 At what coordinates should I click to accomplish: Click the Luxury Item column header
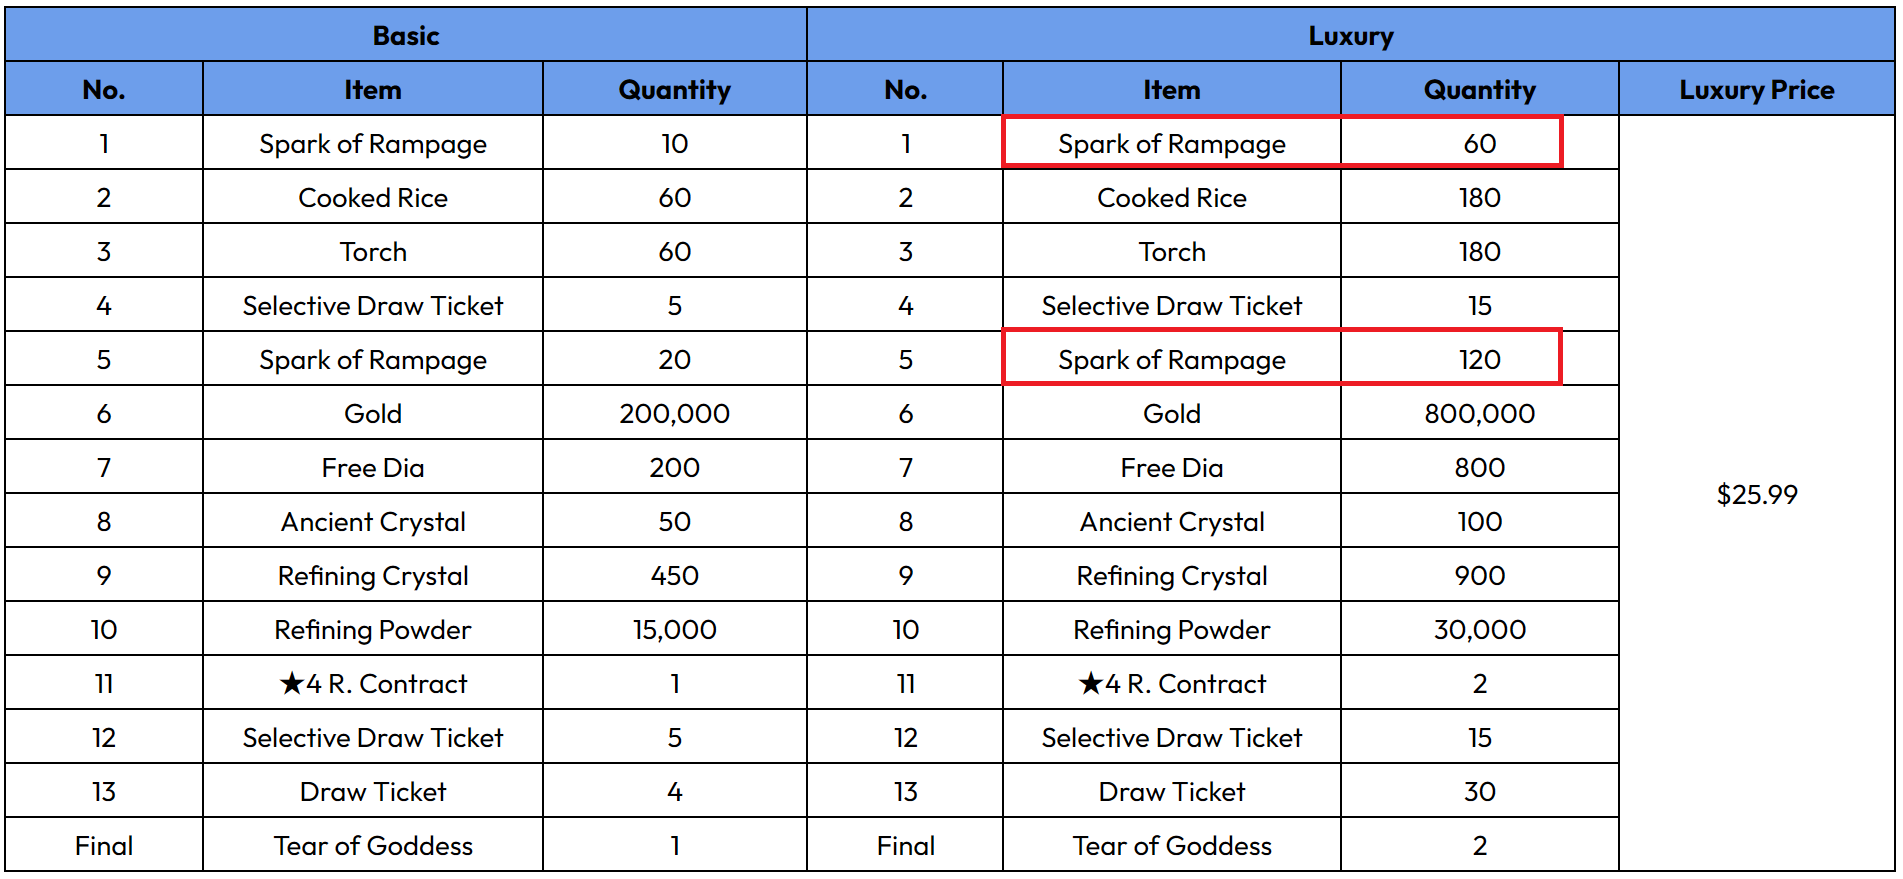1171,89
